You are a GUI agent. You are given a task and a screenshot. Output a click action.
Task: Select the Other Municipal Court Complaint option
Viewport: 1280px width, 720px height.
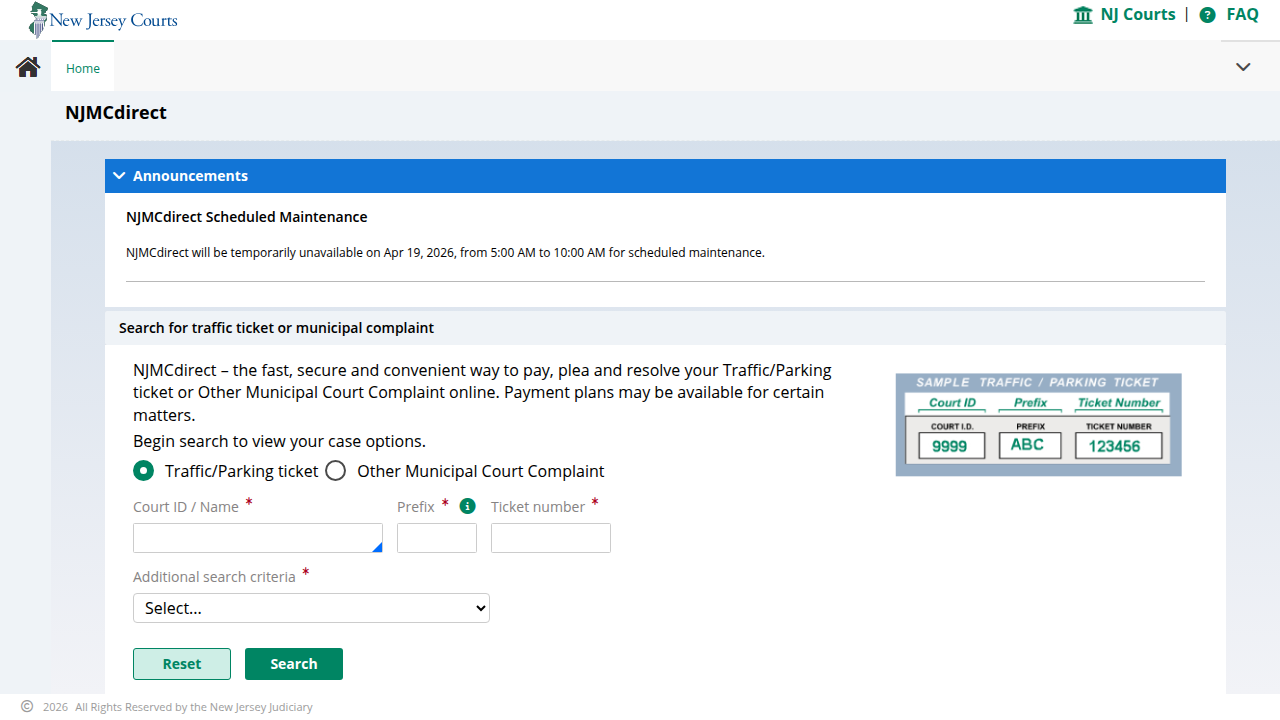335,470
